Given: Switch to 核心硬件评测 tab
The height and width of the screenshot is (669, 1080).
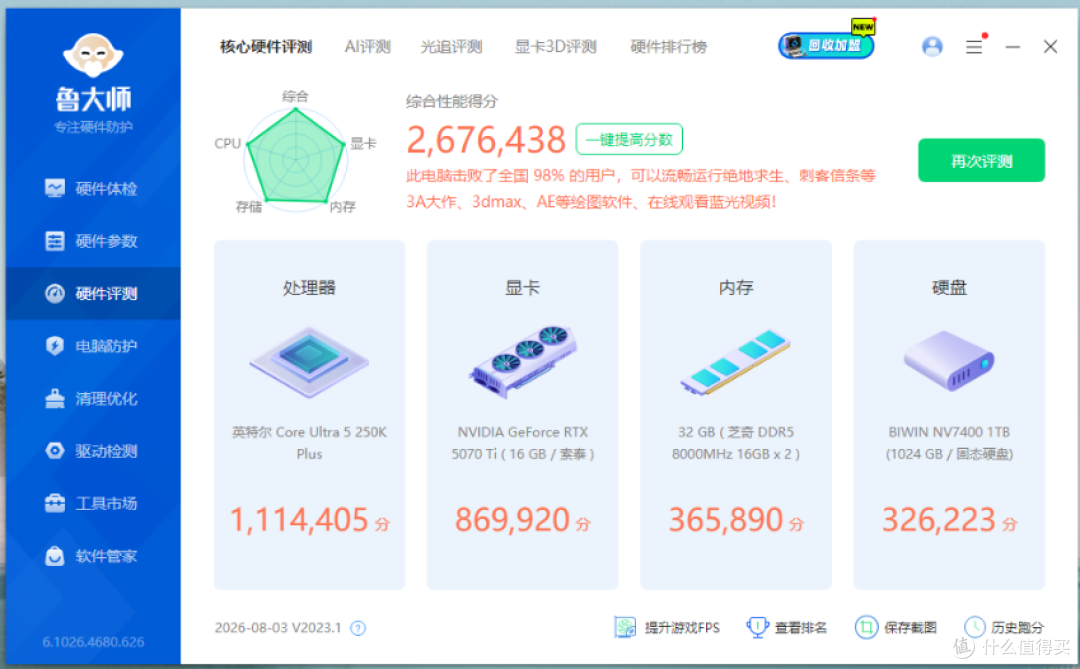Looking at the screenshot, I should pyautogui.click(x=266, y=47).
